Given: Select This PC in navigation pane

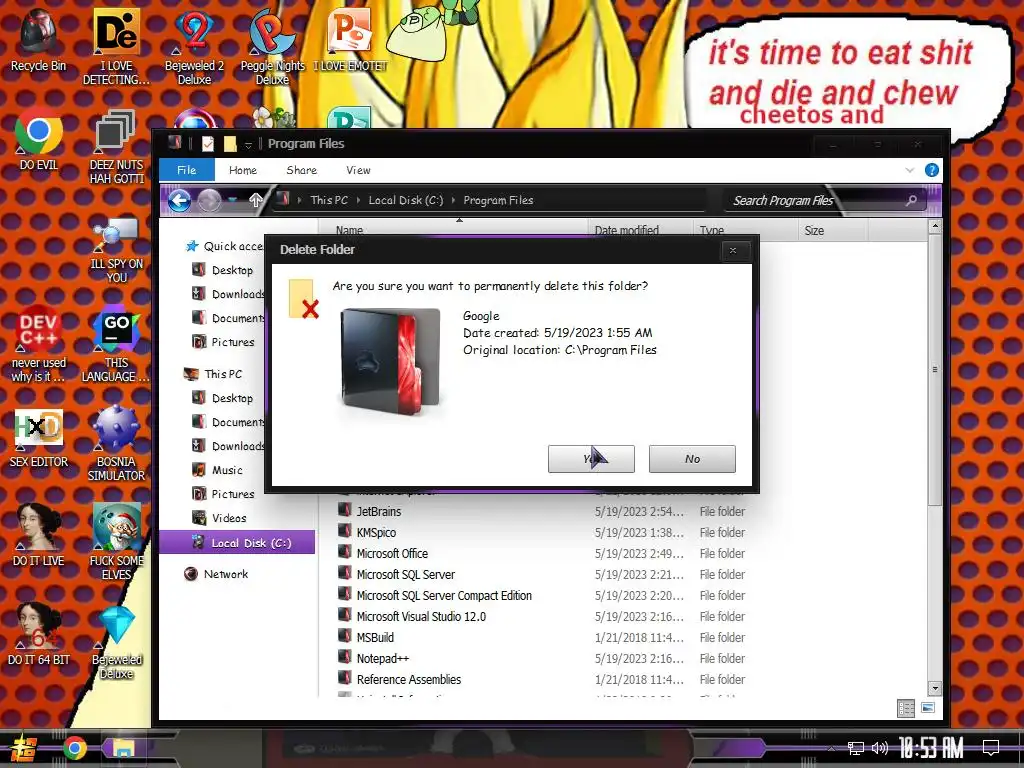Looking at the screenshot, I should 214,374.
